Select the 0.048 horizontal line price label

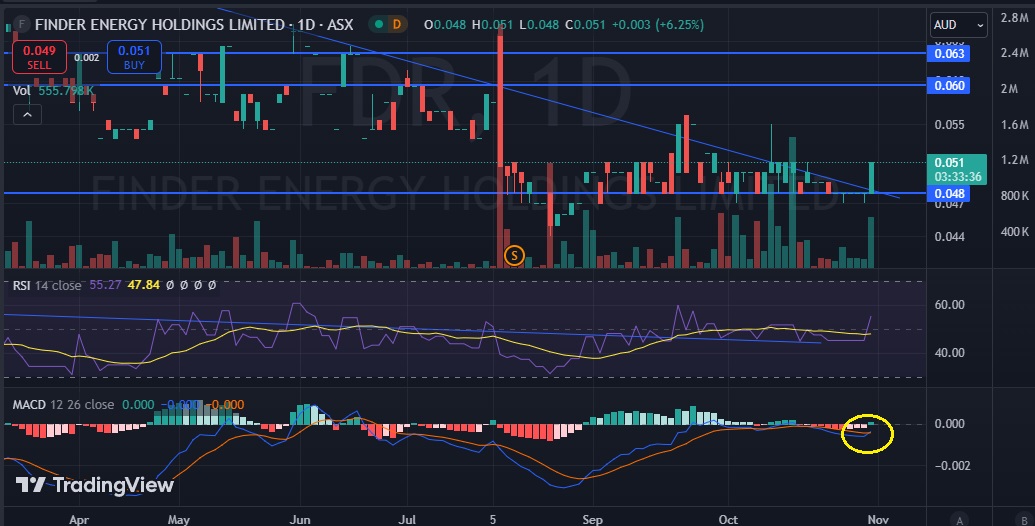click(x=949, y=193)
